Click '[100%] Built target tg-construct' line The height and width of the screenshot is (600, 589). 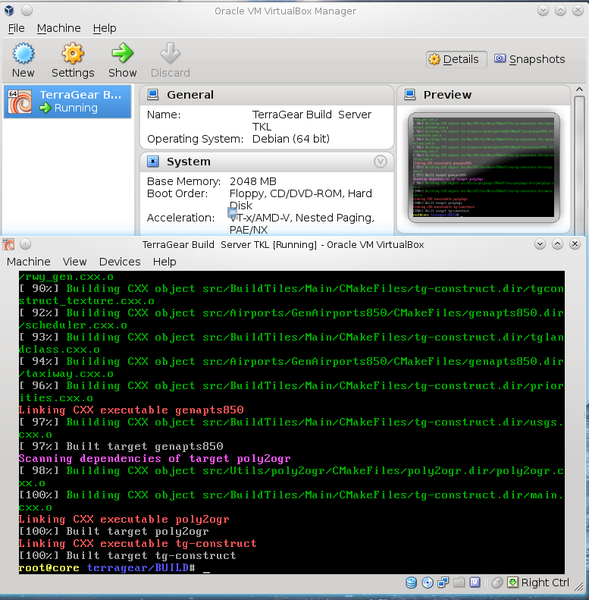[x=127, y=556]
